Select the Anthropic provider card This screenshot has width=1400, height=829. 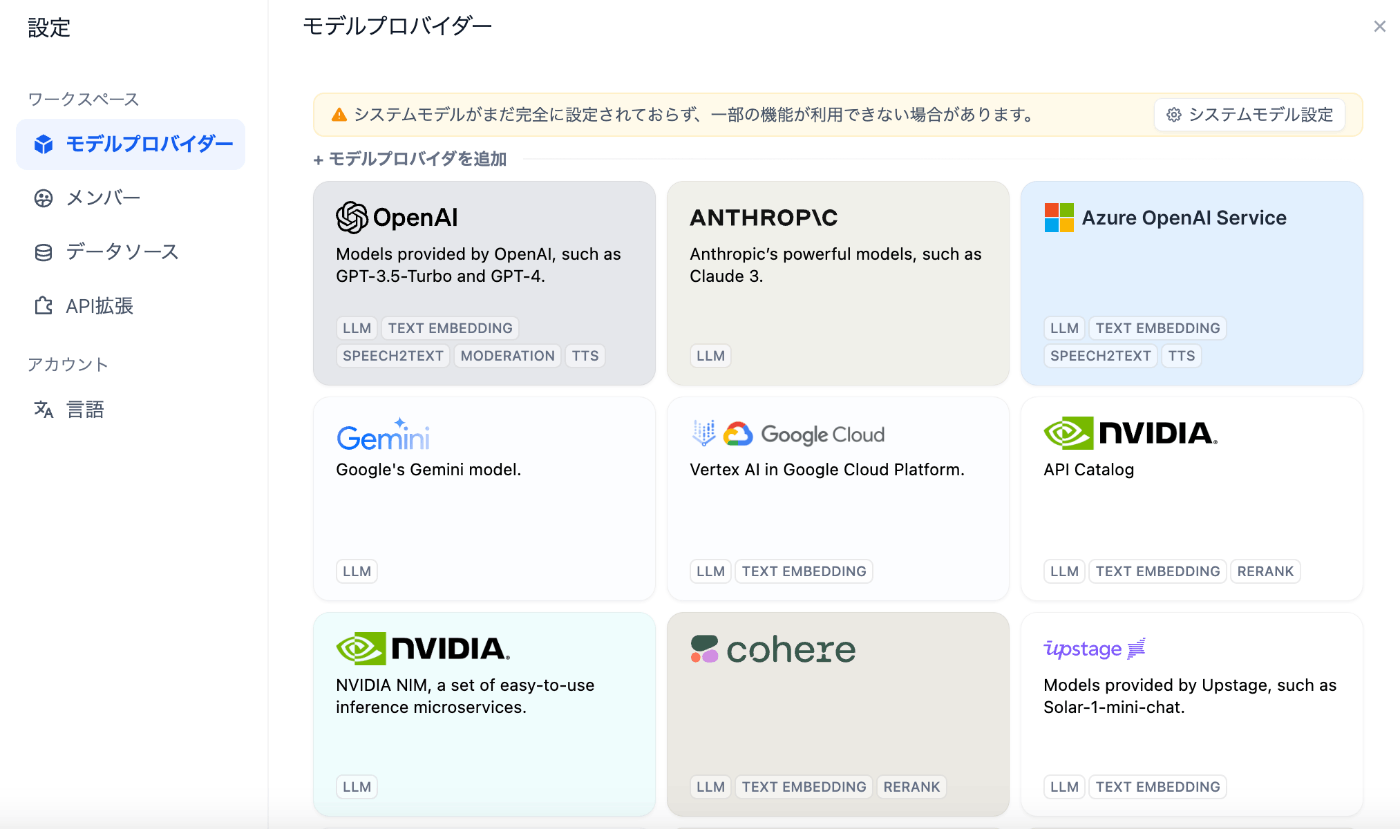[838, 283]
